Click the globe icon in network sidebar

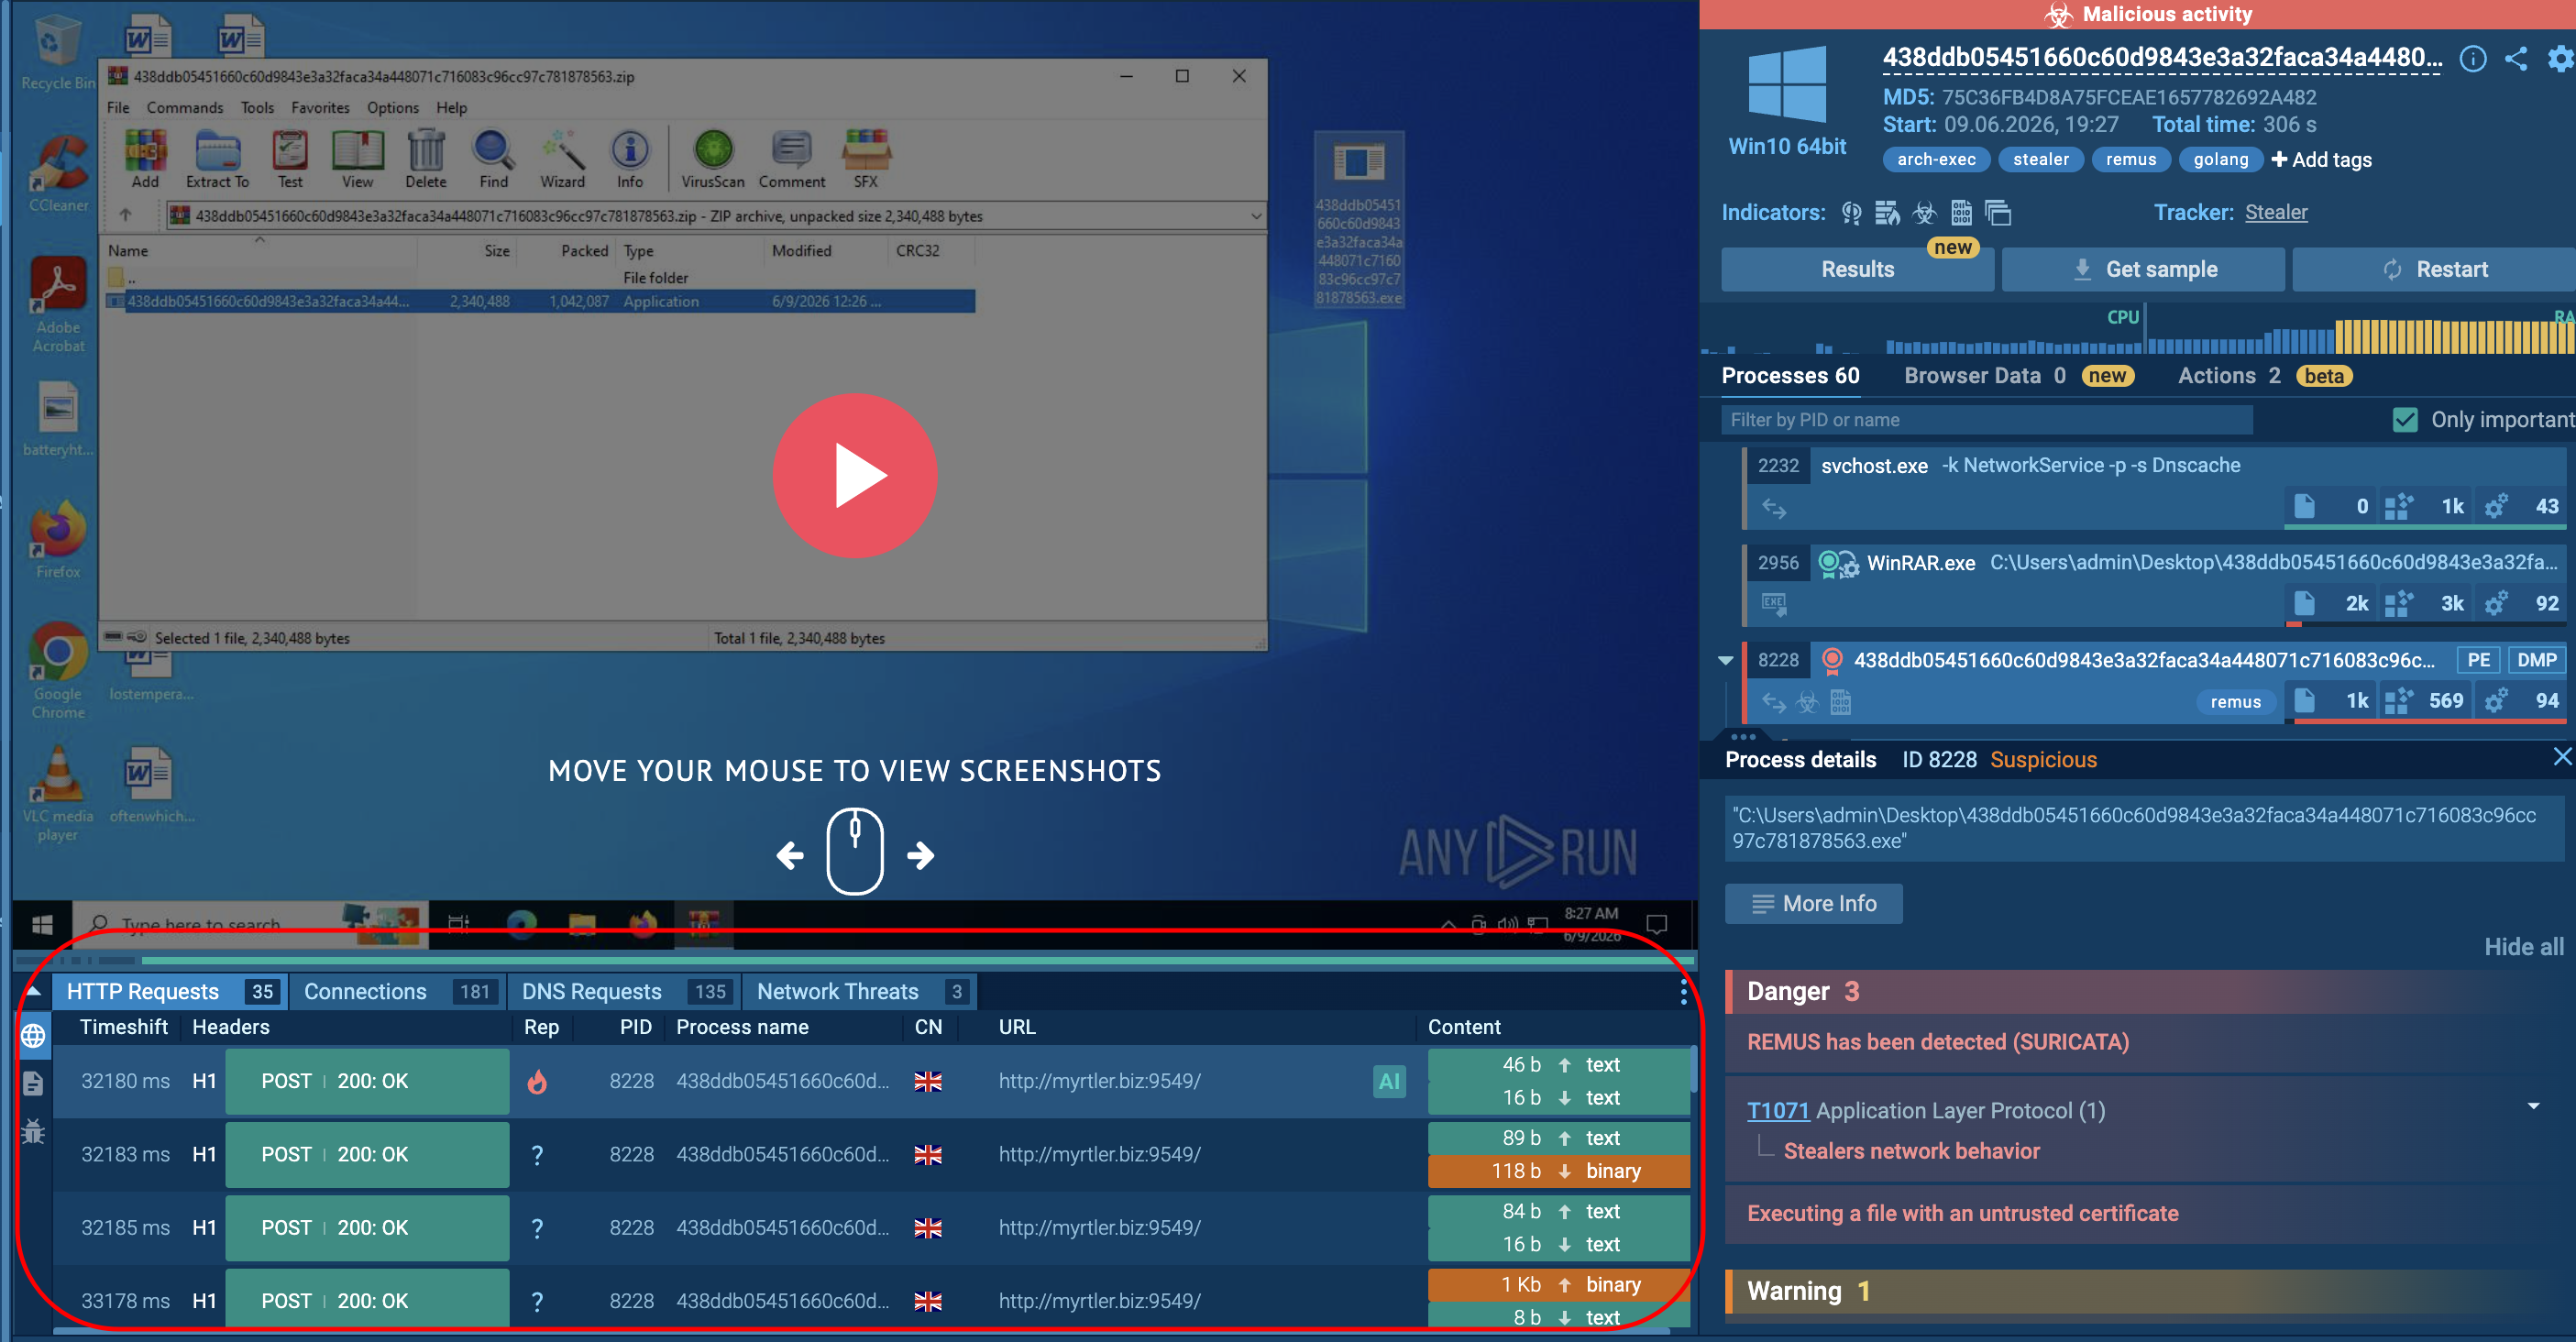(x=33, y=1035)
